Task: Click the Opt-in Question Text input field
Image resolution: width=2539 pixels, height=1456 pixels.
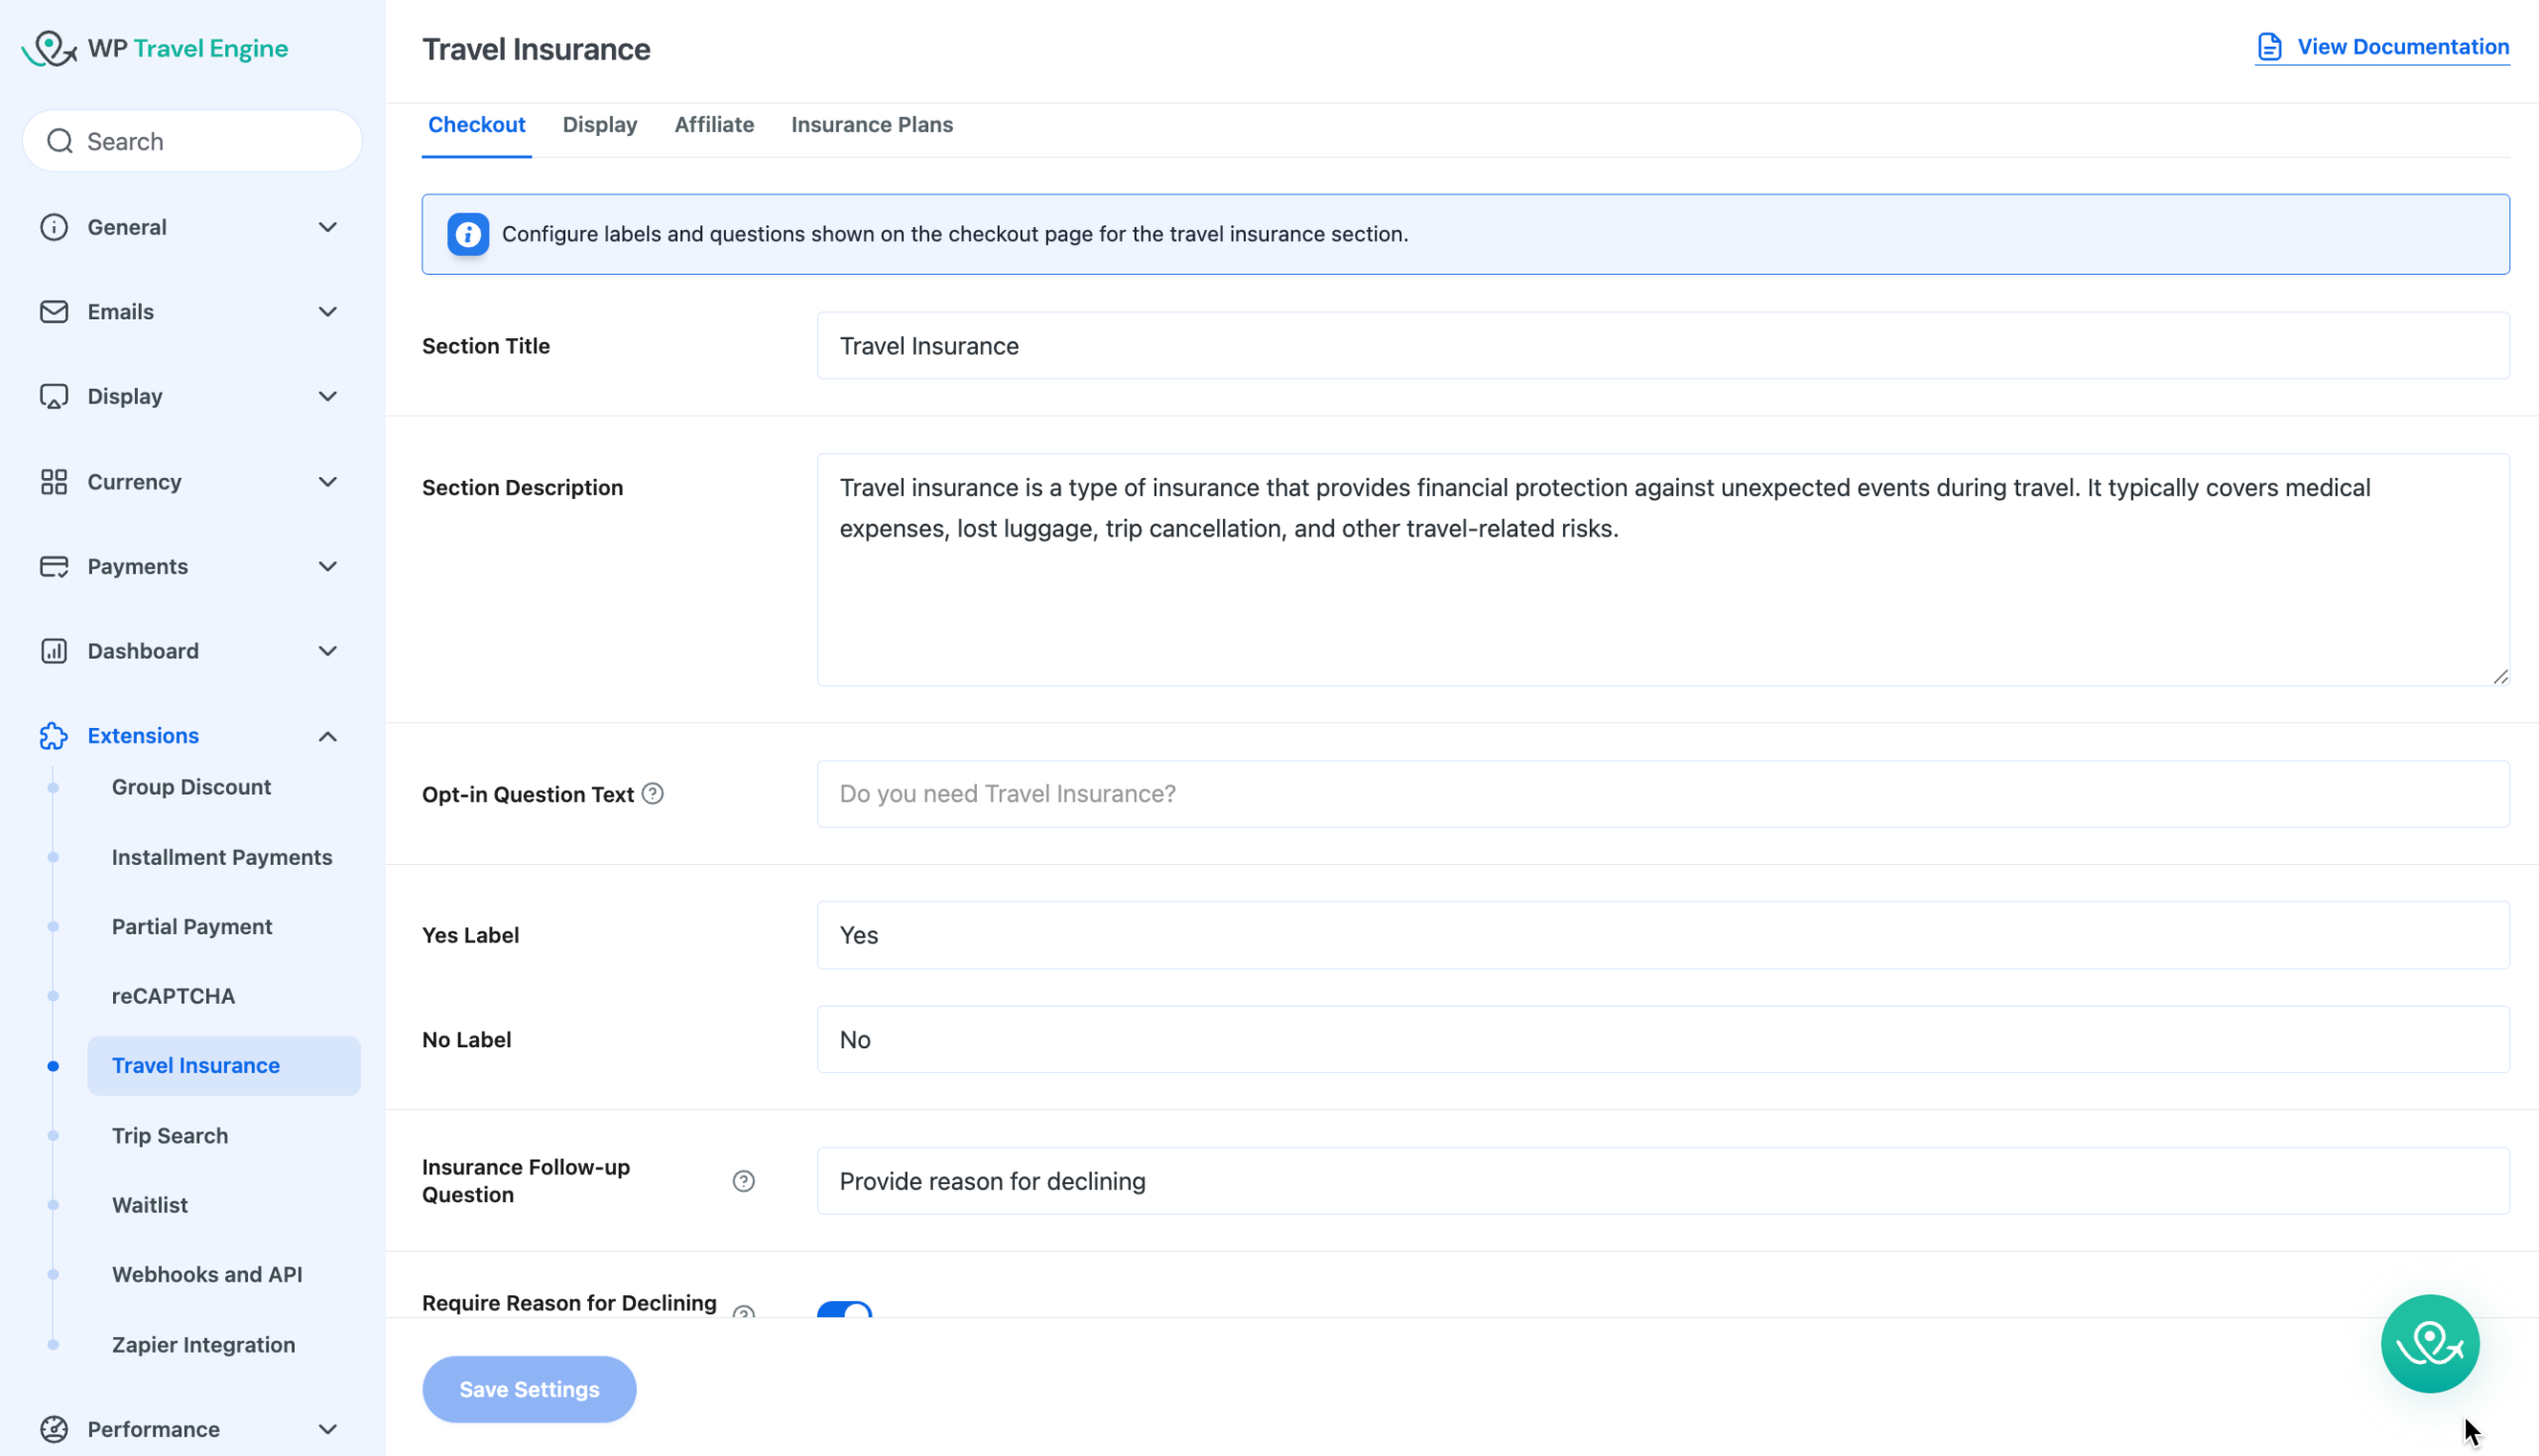Action: pos(1662,794)
